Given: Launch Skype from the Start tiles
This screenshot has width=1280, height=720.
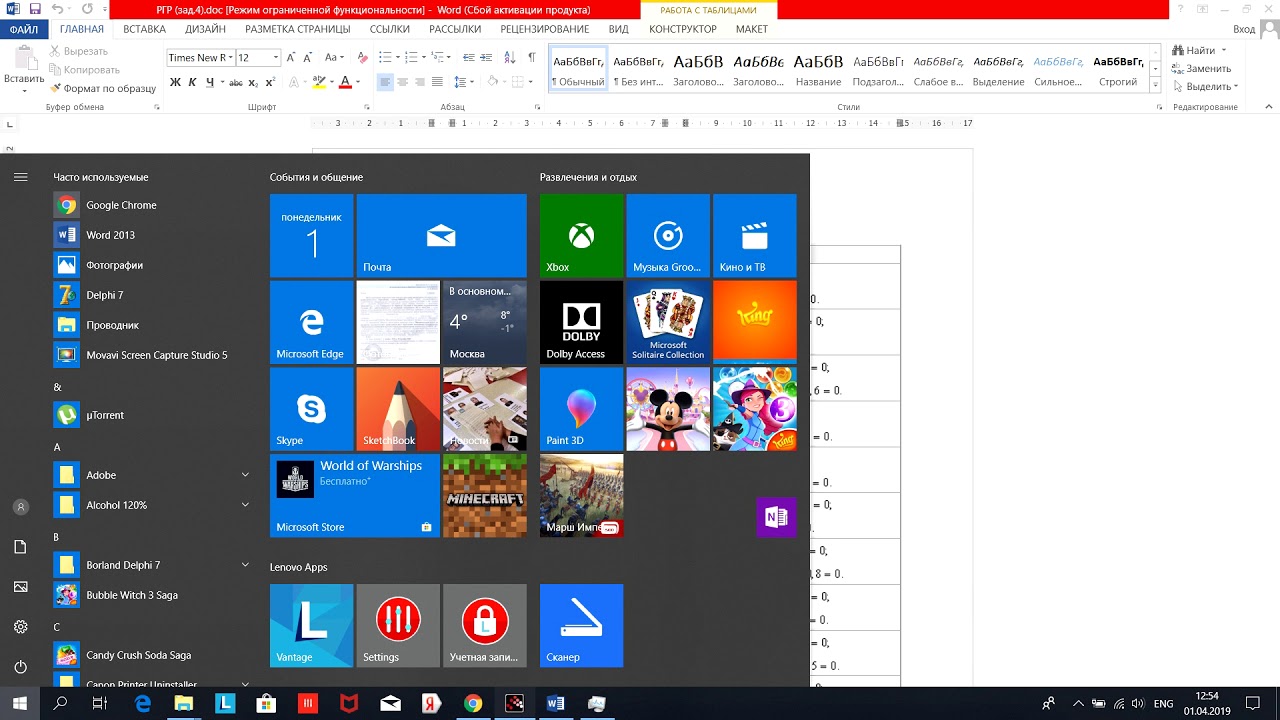Looking at the screenshot, I should tap(311, 409).
